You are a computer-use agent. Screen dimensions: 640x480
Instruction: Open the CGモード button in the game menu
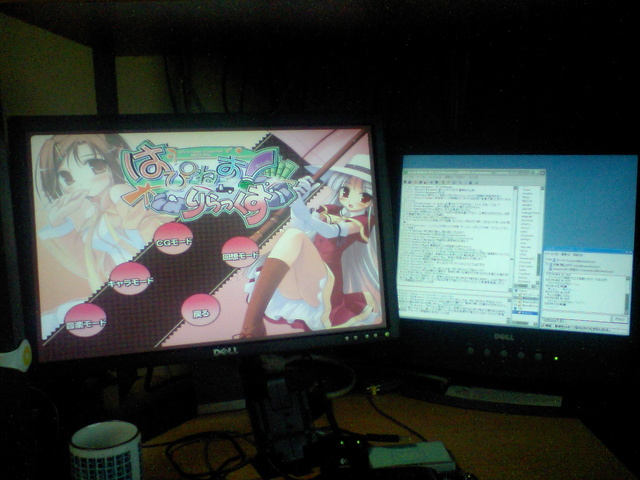coord(173,239)
